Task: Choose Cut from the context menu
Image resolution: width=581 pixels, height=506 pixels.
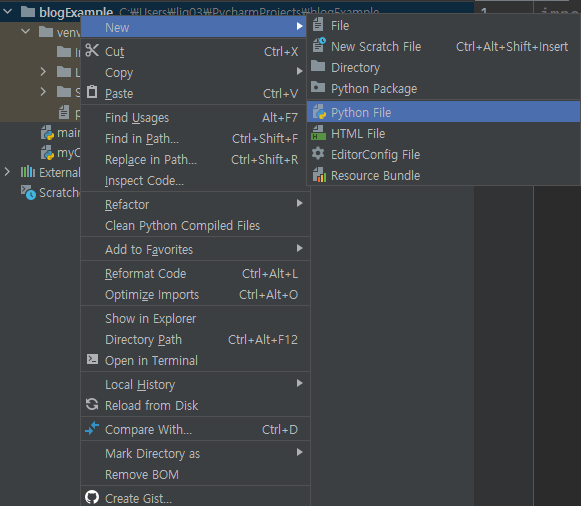Action: click(195, 51)
